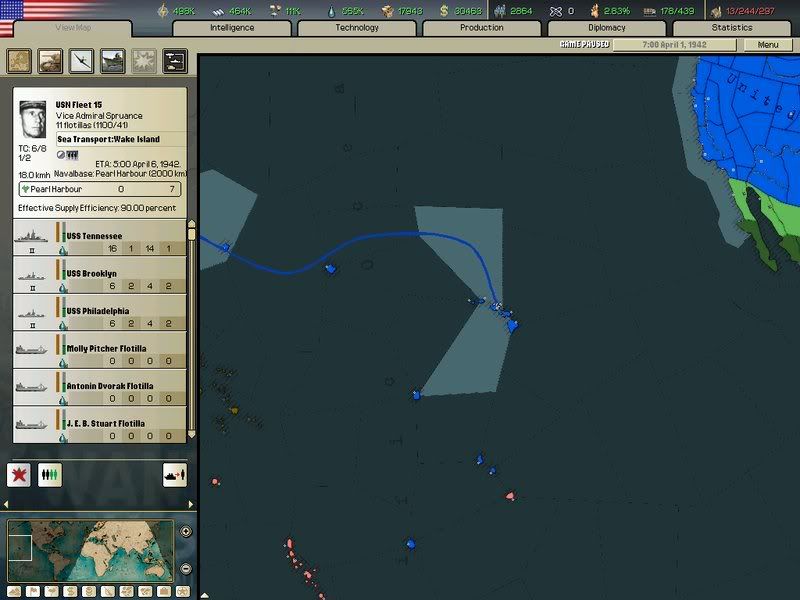Select the land units (tank) filter icon
The height and width of the screenshot is (600, 800).
[x=50, y=62]
